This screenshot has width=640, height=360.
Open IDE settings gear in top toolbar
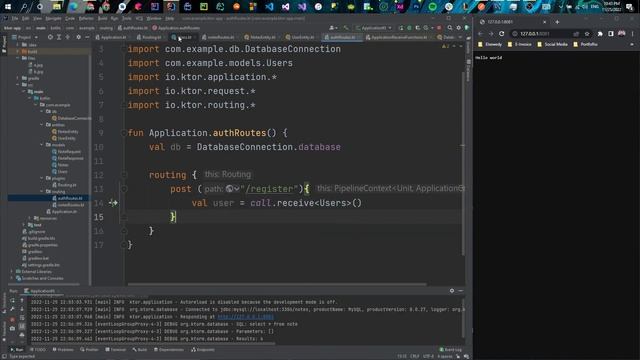pos(458,28)
